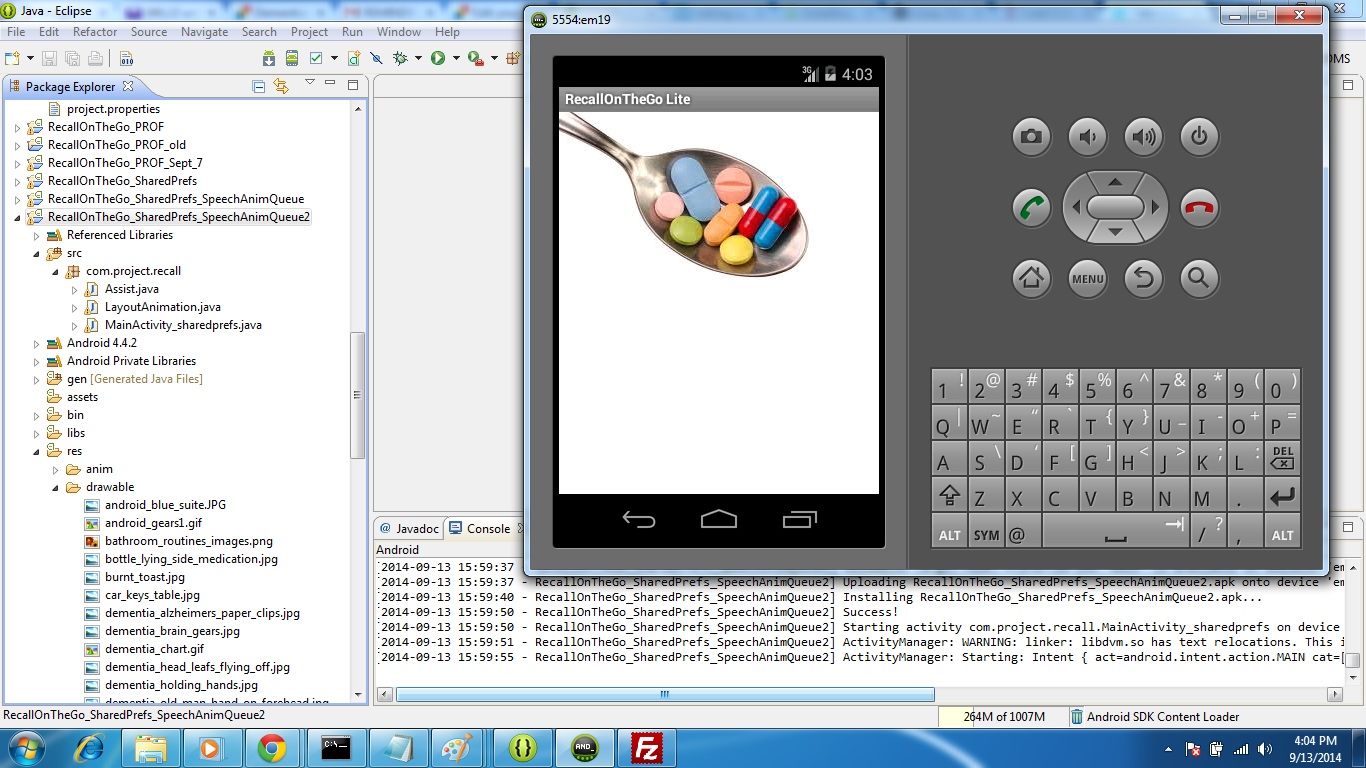Click the red end-call button on emulator
1366x768 pixels.
click(x=1199, y=208)
